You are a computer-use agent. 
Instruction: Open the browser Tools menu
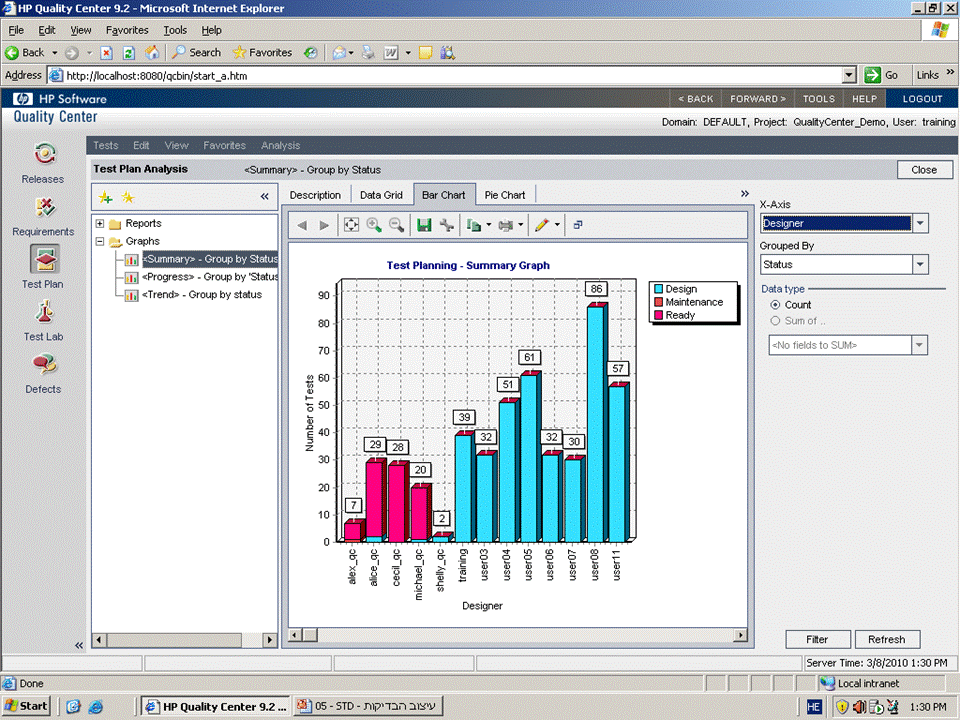174,30
